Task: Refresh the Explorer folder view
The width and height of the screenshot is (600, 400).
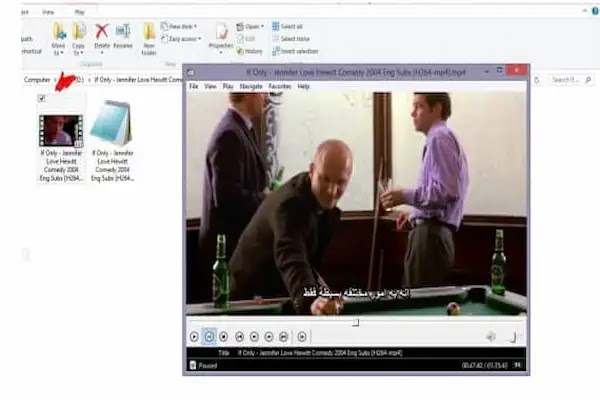Action: tap(536, 80)
